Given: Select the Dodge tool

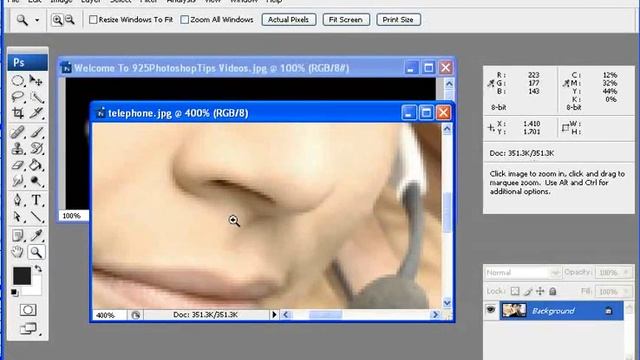Looking at the screenshot, I should 36,181.
